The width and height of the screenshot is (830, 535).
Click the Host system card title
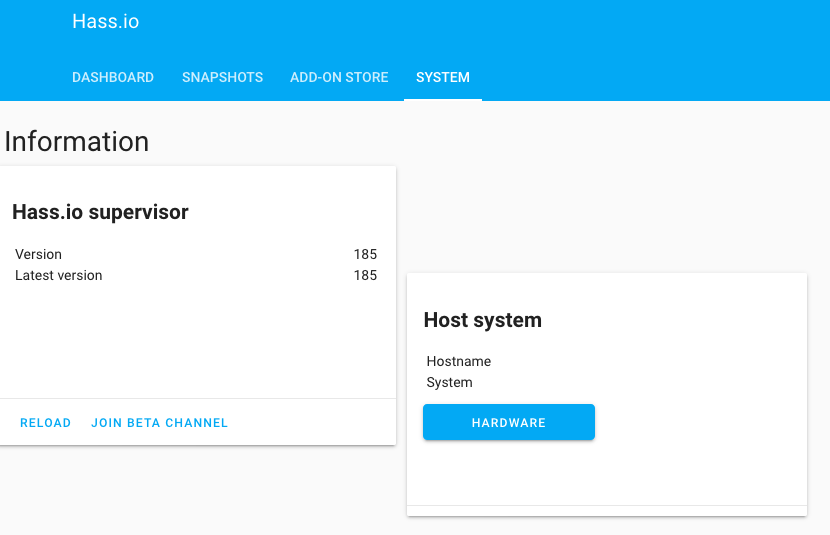(x=483, y=320)
